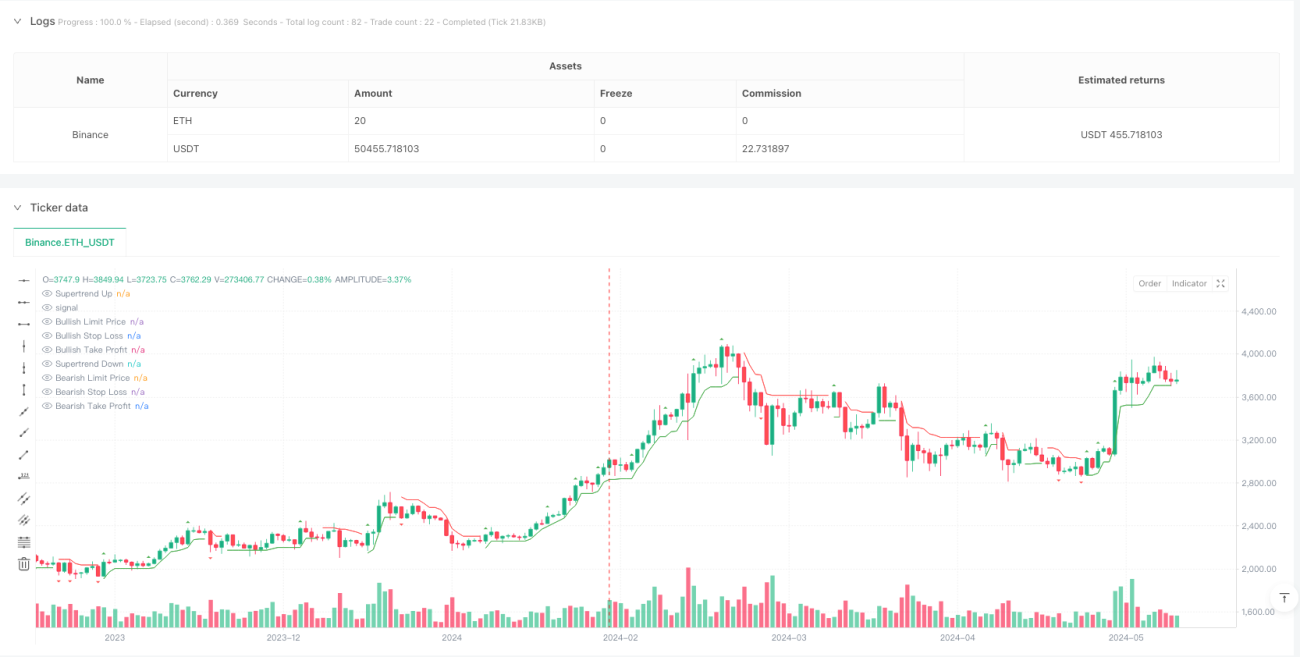
Task: Hide the Bearish Take Profit plot
Action: point(47,406)
